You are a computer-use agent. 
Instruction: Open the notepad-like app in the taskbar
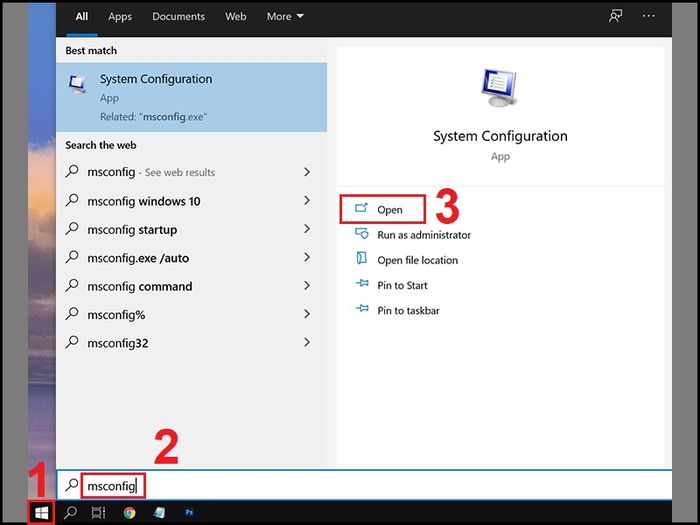[159, 513]
